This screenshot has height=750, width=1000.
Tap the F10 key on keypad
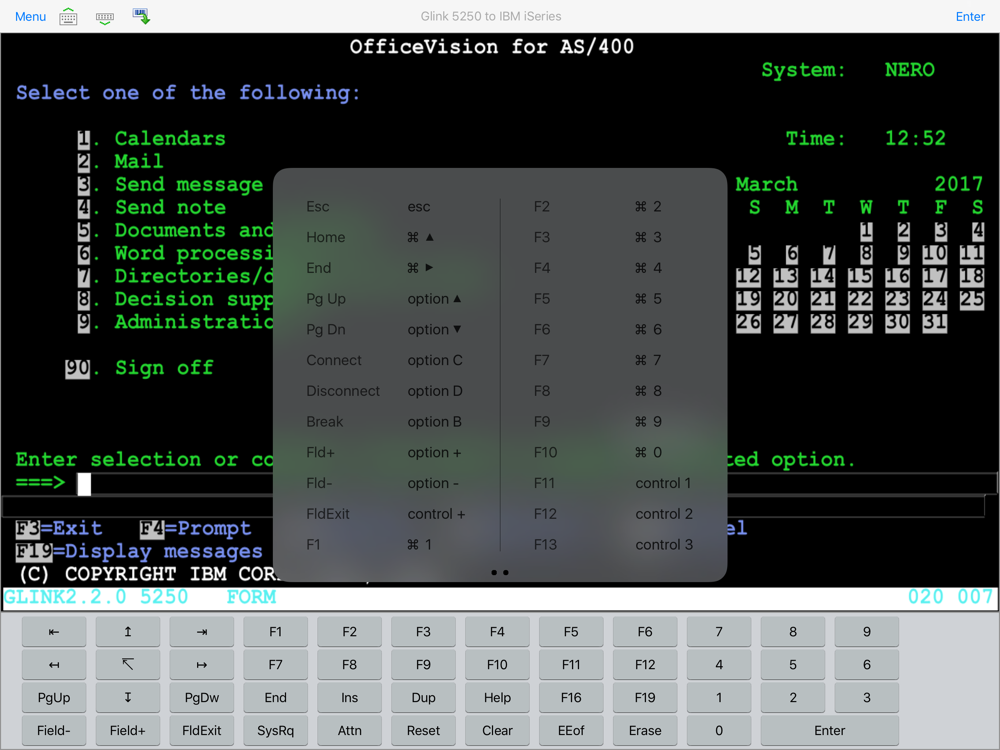pyautogui.click(x=497, y=665)
